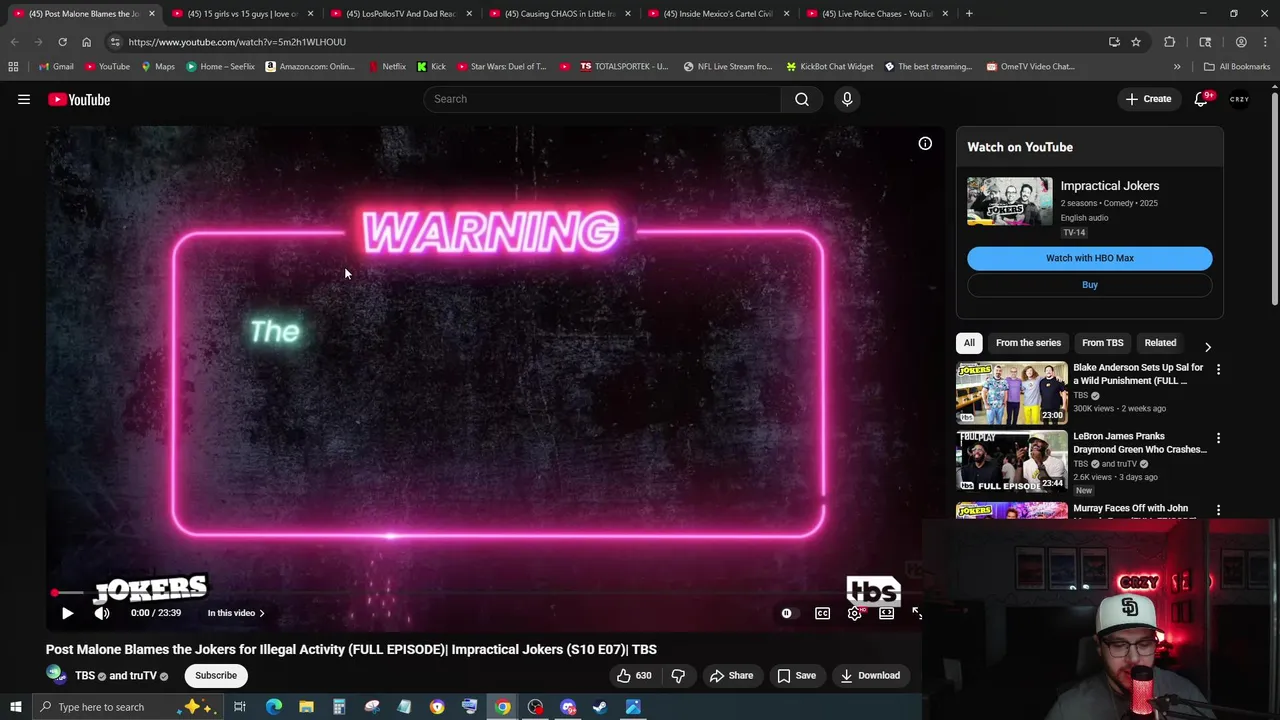Click the Watch with HBO Max button
Image resolution: width=1280 pixels, height=720 pixels.
[1089, 258]
